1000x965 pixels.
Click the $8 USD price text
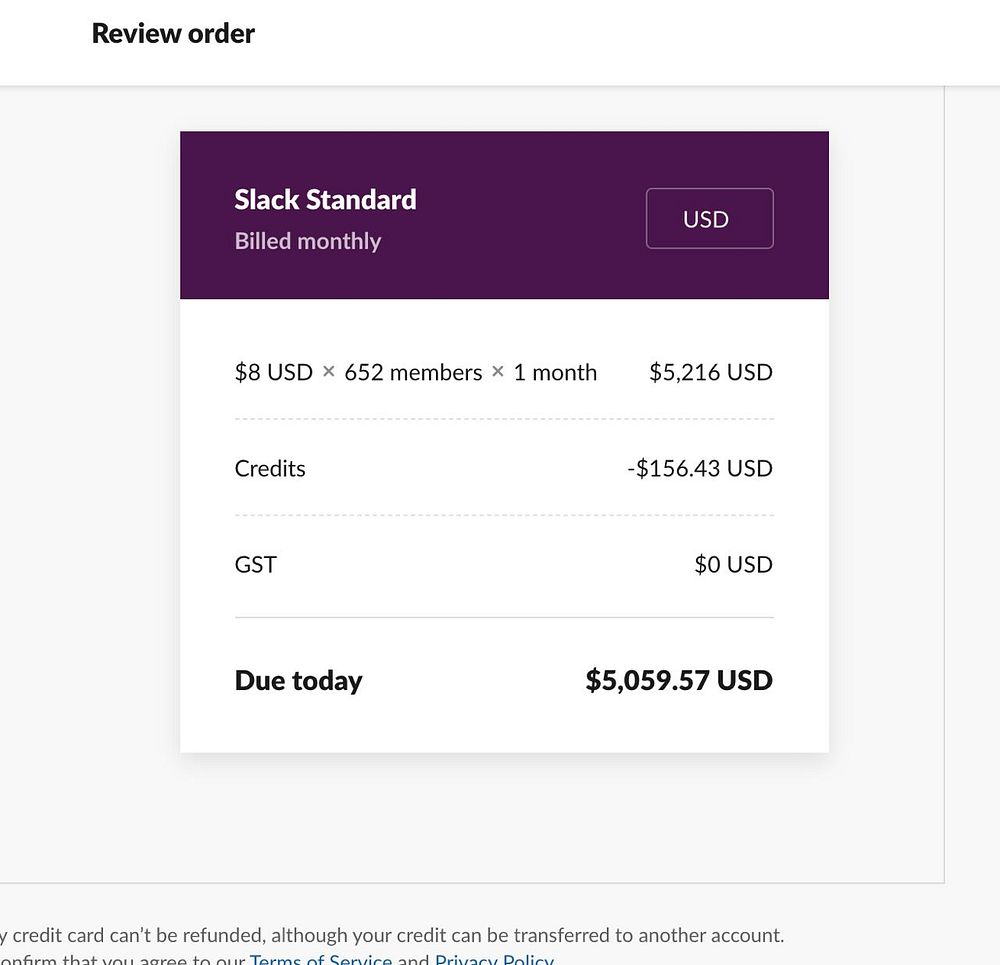(x=273, y=373)
